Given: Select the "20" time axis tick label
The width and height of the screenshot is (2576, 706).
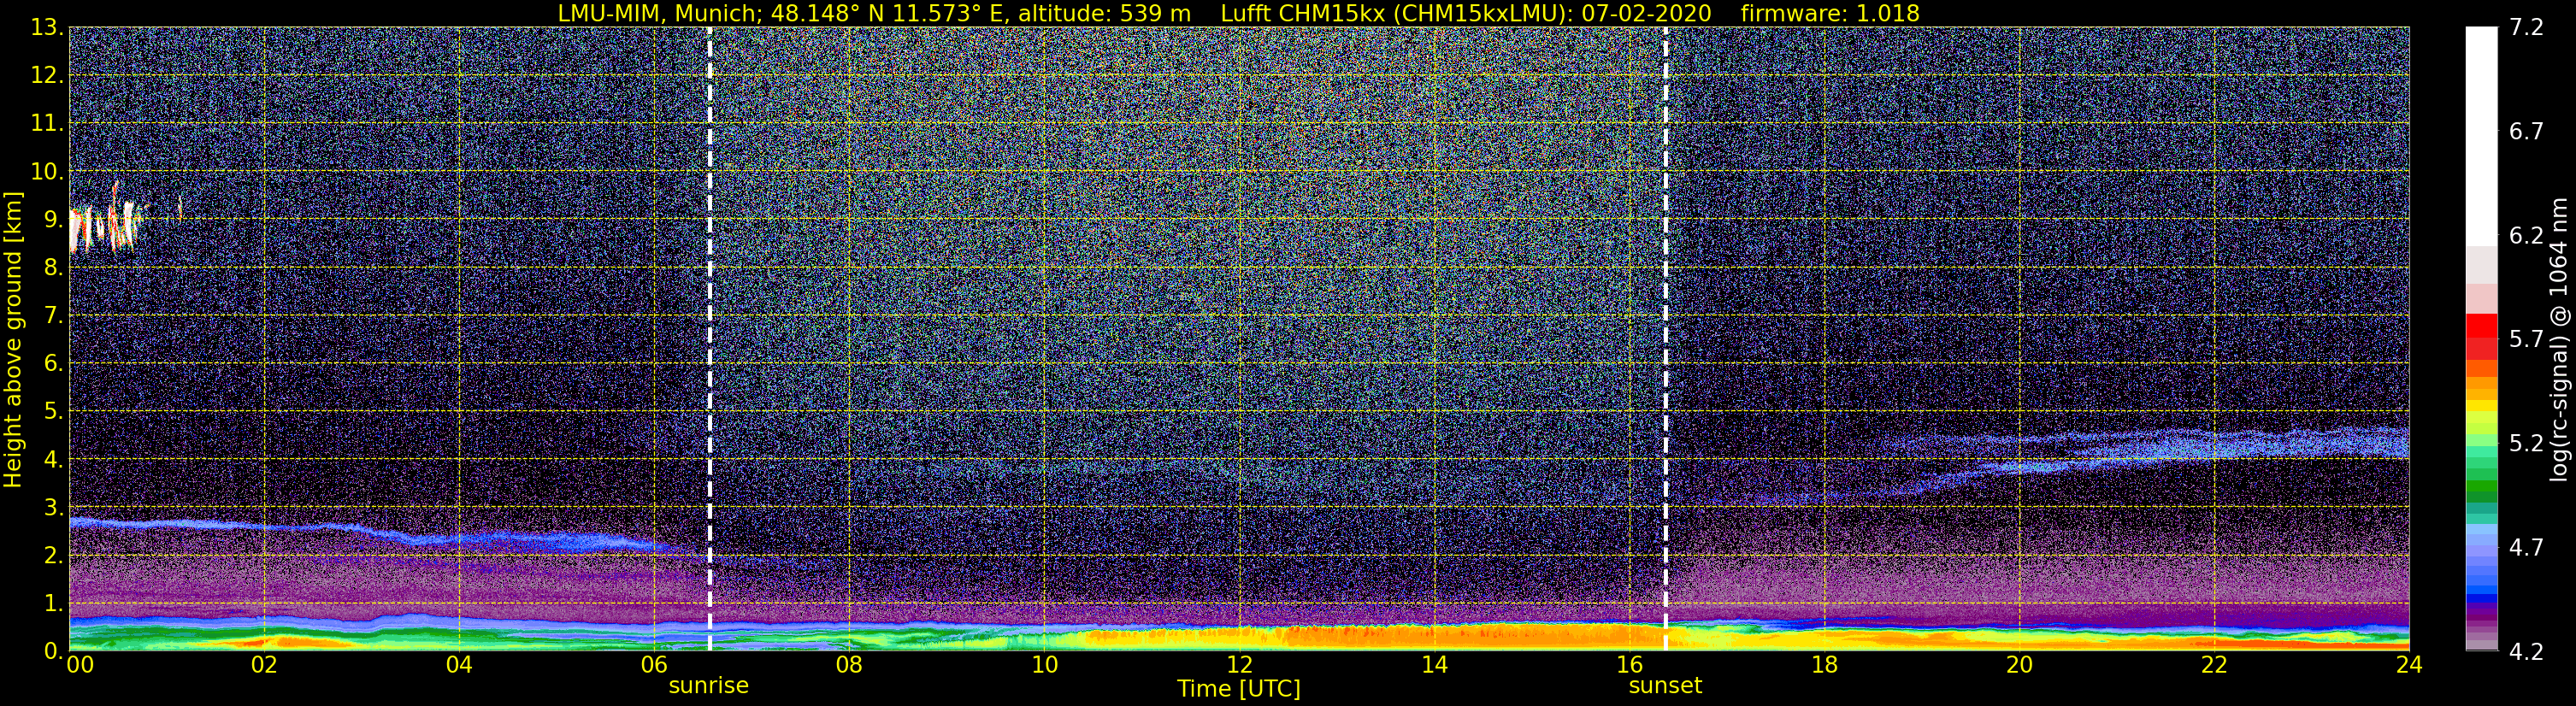Looking at the screenshot, I should pyautogui.click(x=2019, y=665).
